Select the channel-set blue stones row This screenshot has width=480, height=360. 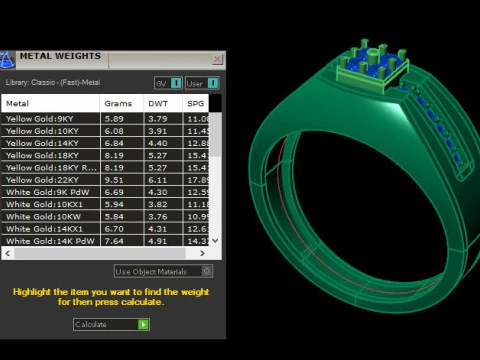pyautogui.click(x=438, y=128)
